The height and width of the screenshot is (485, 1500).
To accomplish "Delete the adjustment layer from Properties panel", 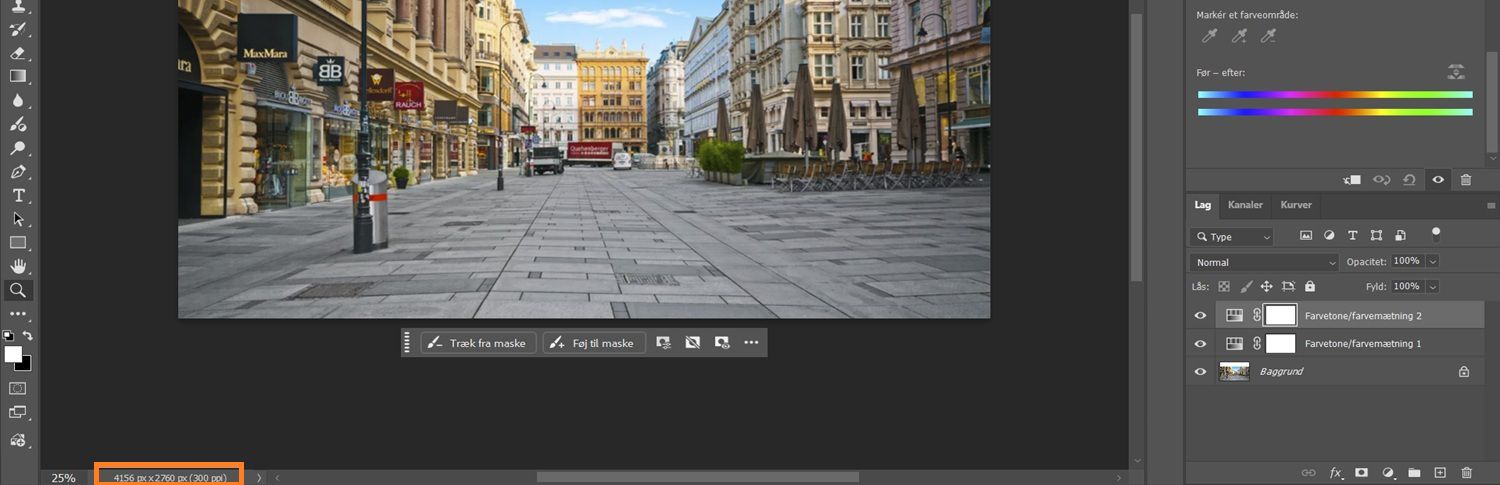I will (1466, 180).
